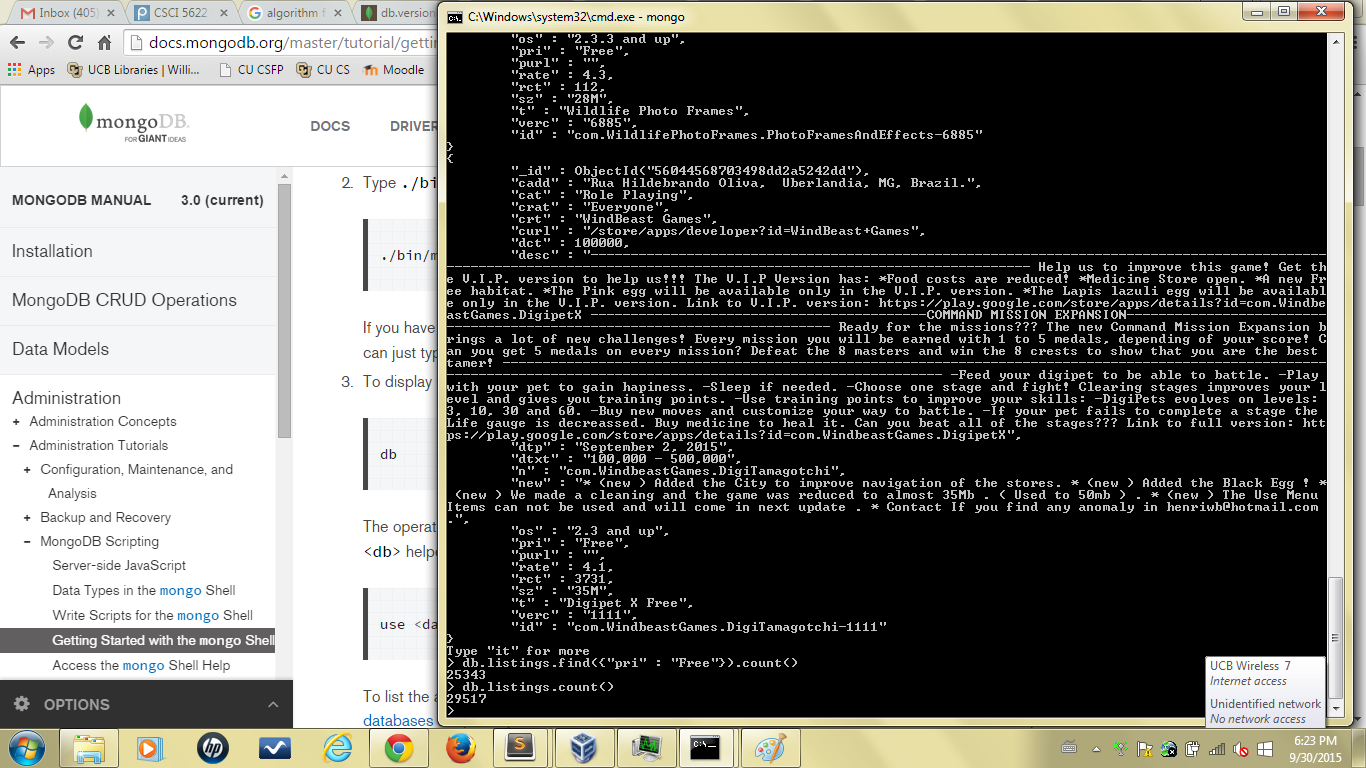Launch Internet Explorer from taskbar
The height and width of the screenshot is (768, 1366).
337,748
